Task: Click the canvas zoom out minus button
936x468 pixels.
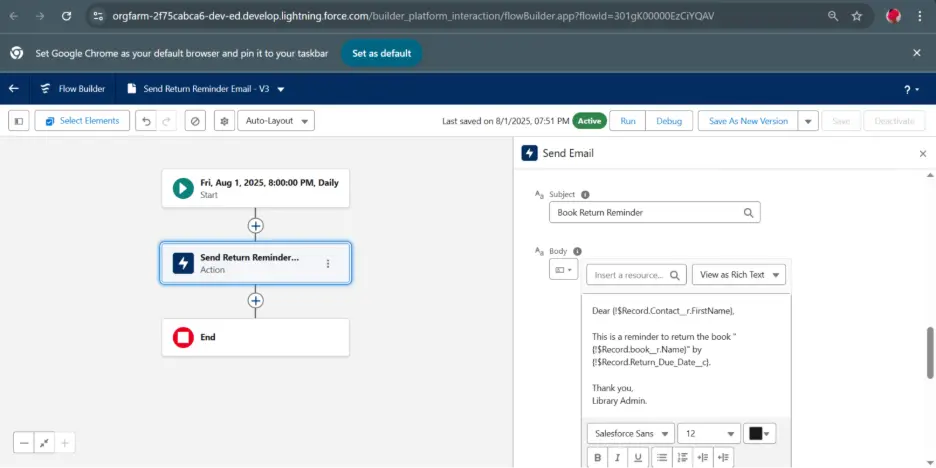Action: (25, 443)
